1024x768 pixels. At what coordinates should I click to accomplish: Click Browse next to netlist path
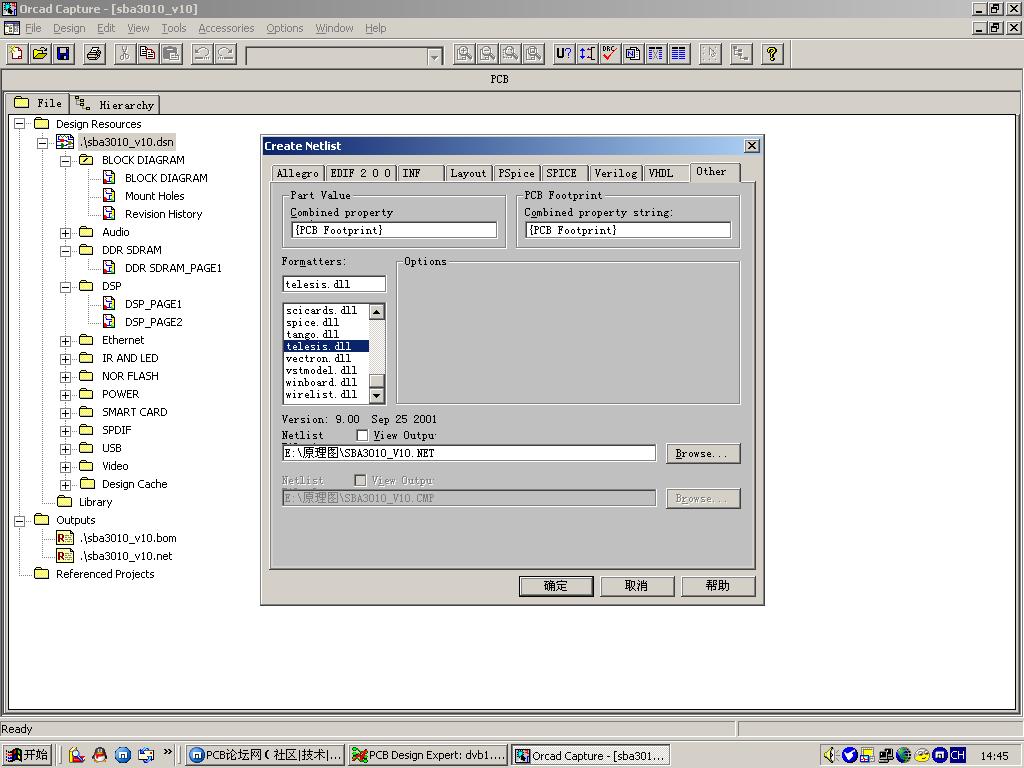[703, 453]
